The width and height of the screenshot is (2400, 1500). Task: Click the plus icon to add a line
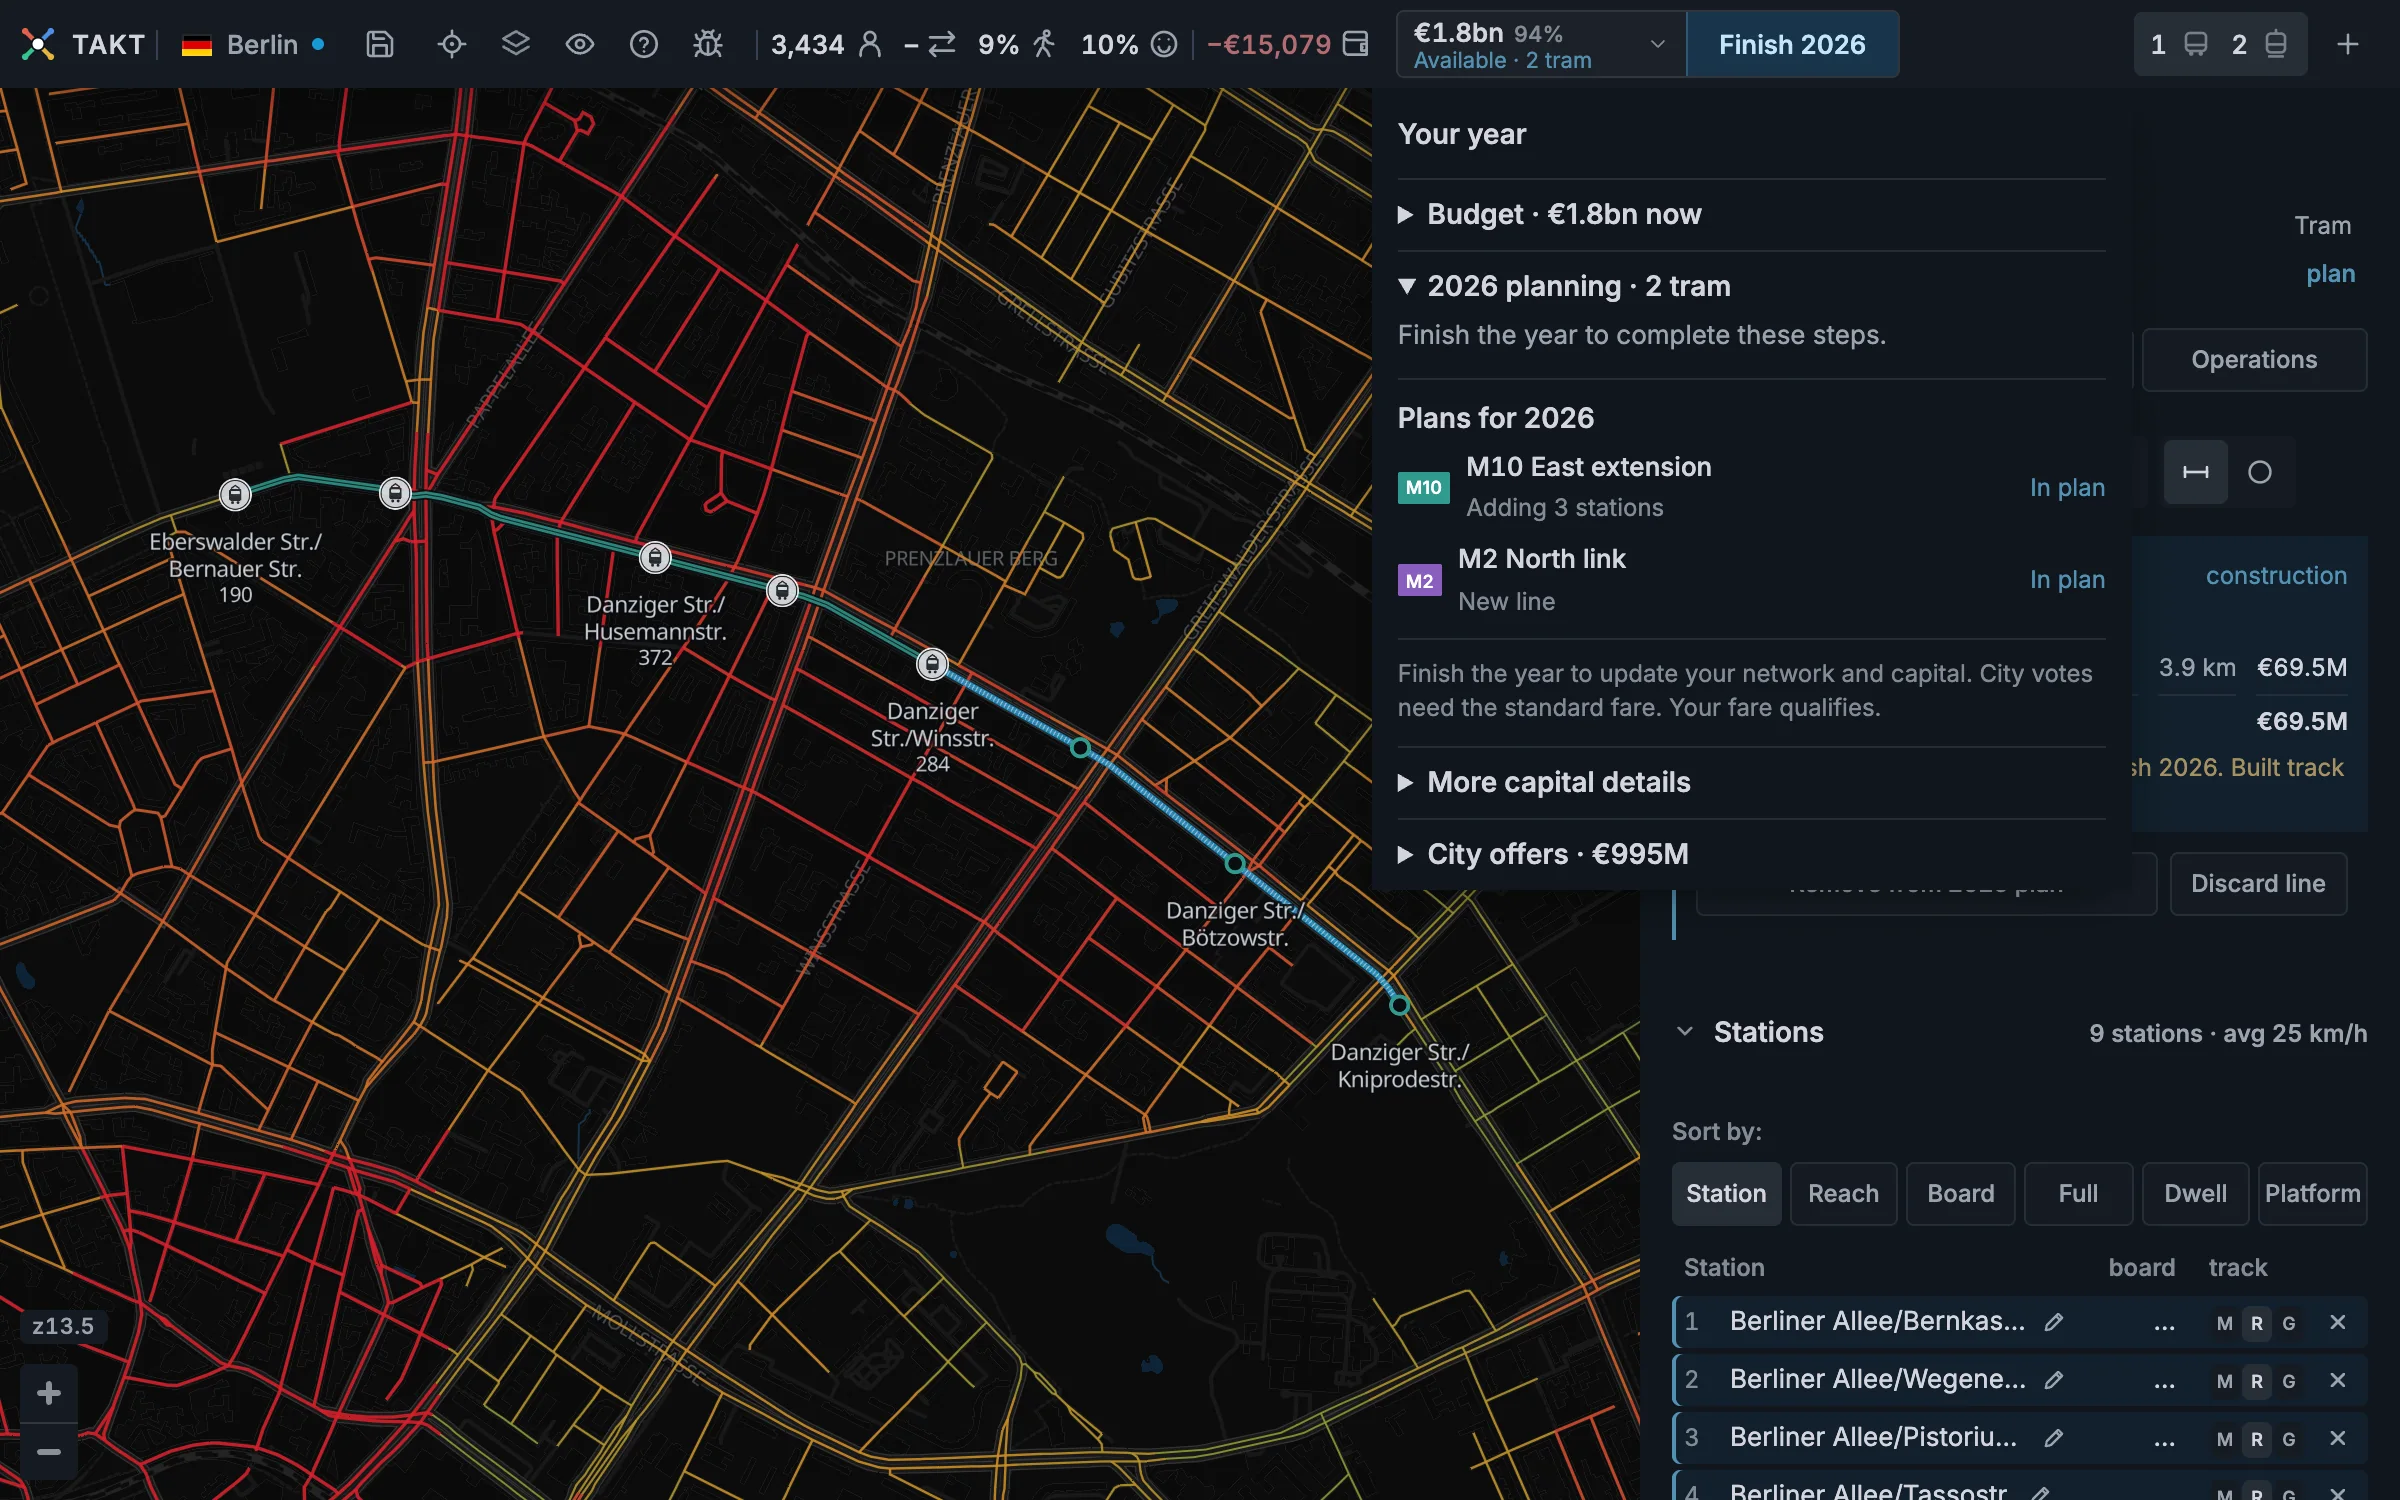tap(2348, 44)
